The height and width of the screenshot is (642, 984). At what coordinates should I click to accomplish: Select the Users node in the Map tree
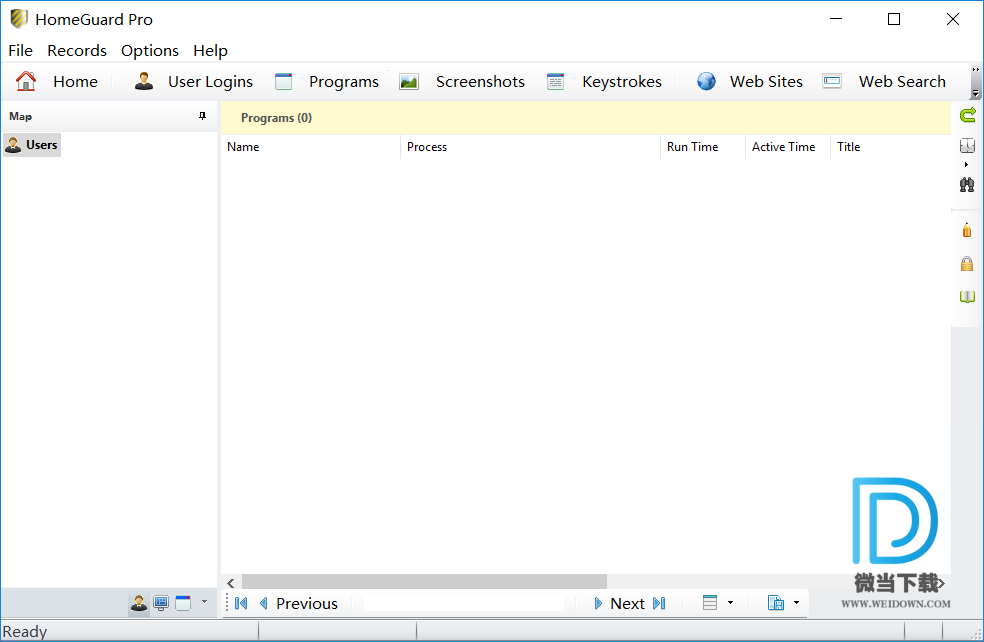pyautogui.click(x=32, y=145)
